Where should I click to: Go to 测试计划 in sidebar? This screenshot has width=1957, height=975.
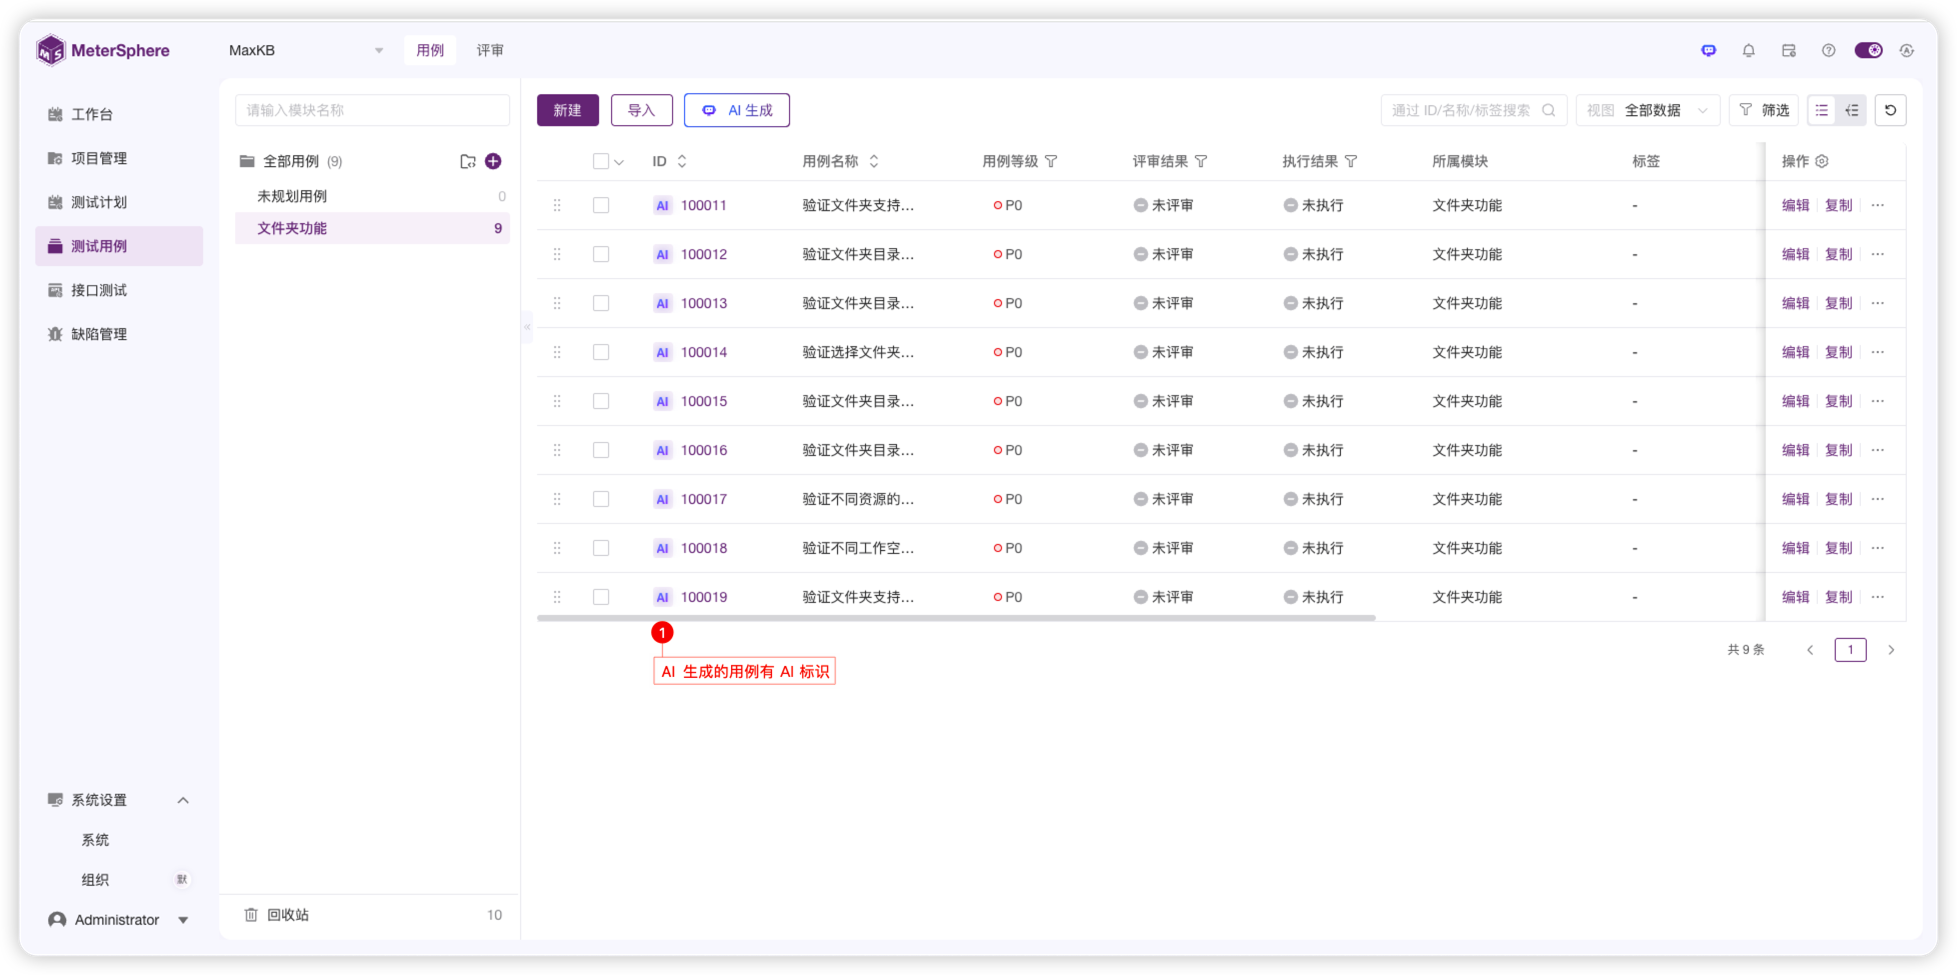click(x=119, y=202)
